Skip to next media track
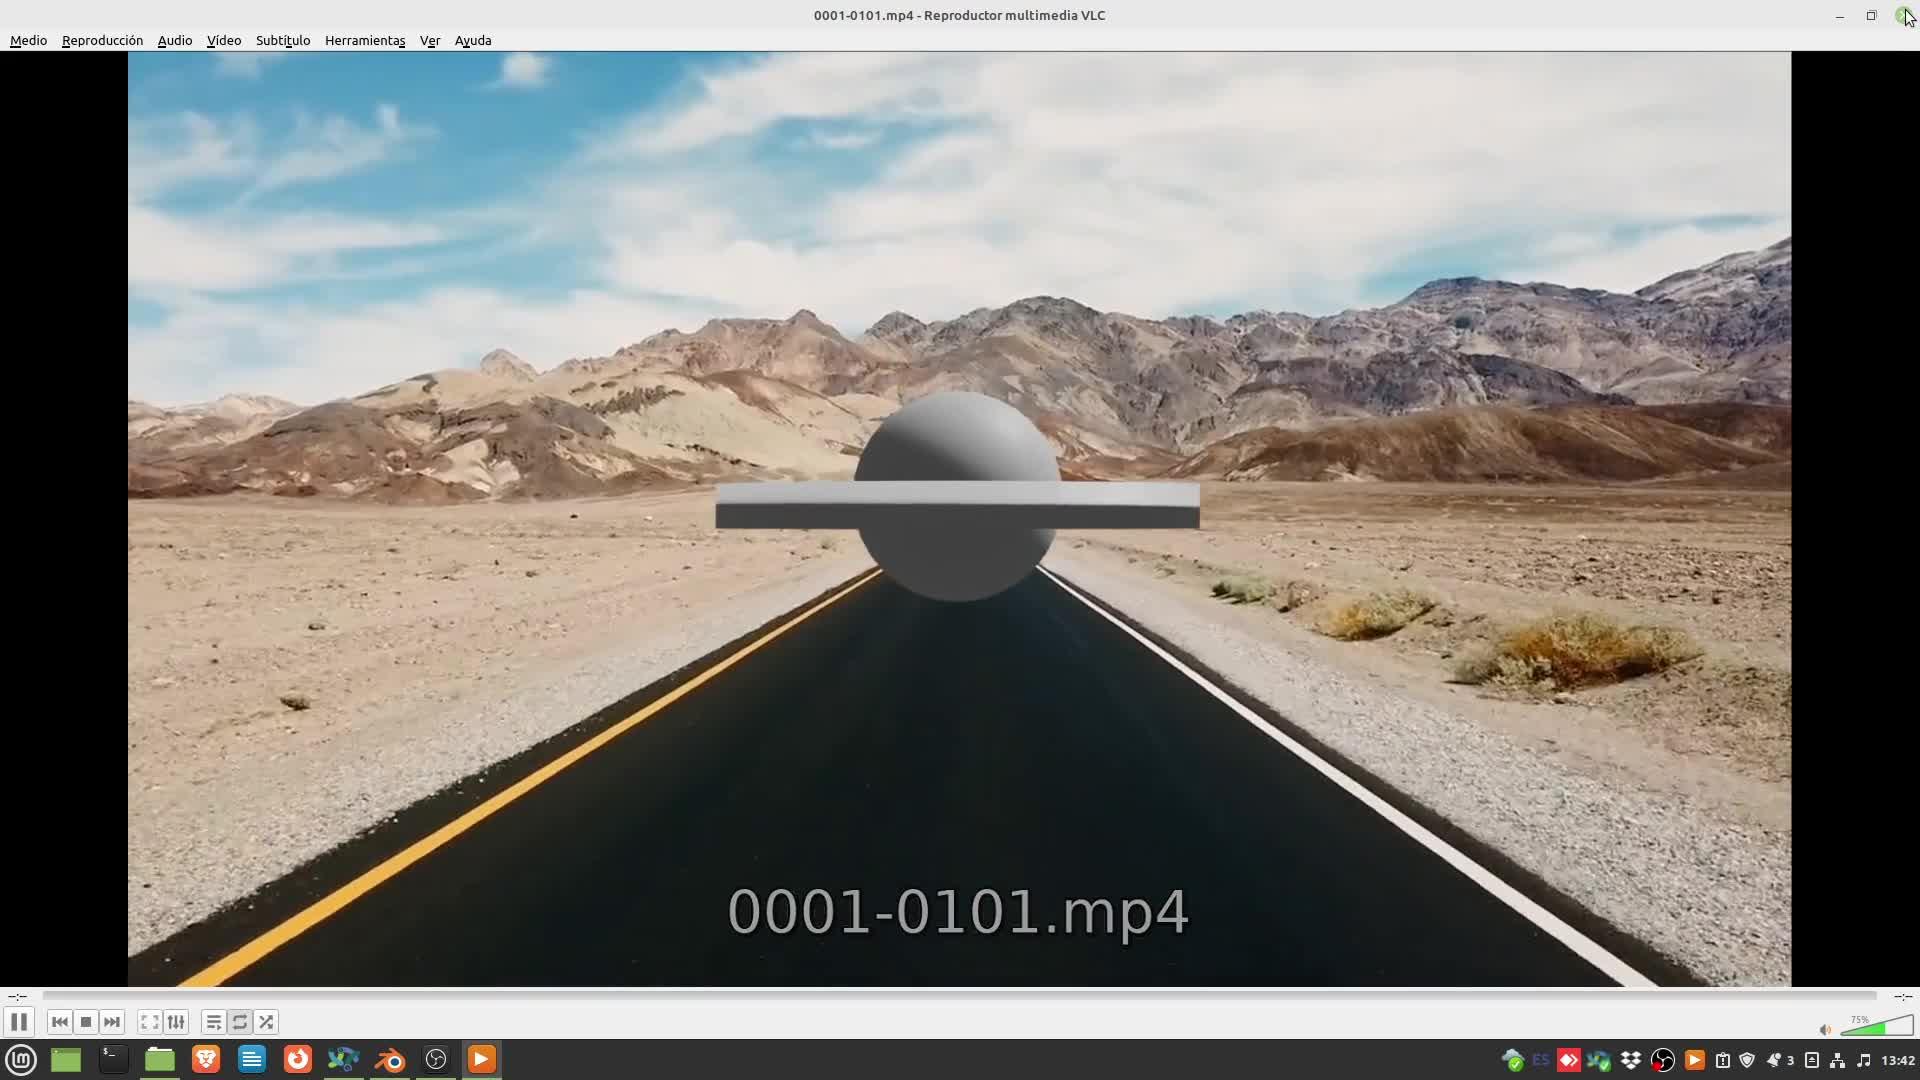Viewport: 1920px width, 1080px height. click(112, 1022)
